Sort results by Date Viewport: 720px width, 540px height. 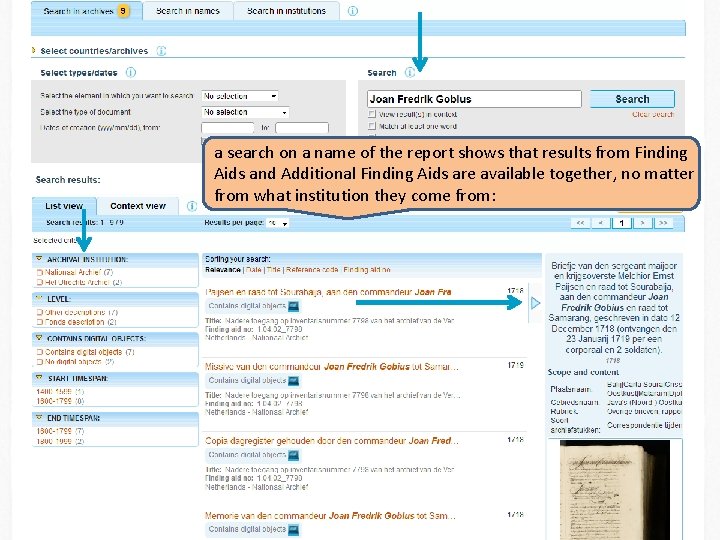coord(253,270)
